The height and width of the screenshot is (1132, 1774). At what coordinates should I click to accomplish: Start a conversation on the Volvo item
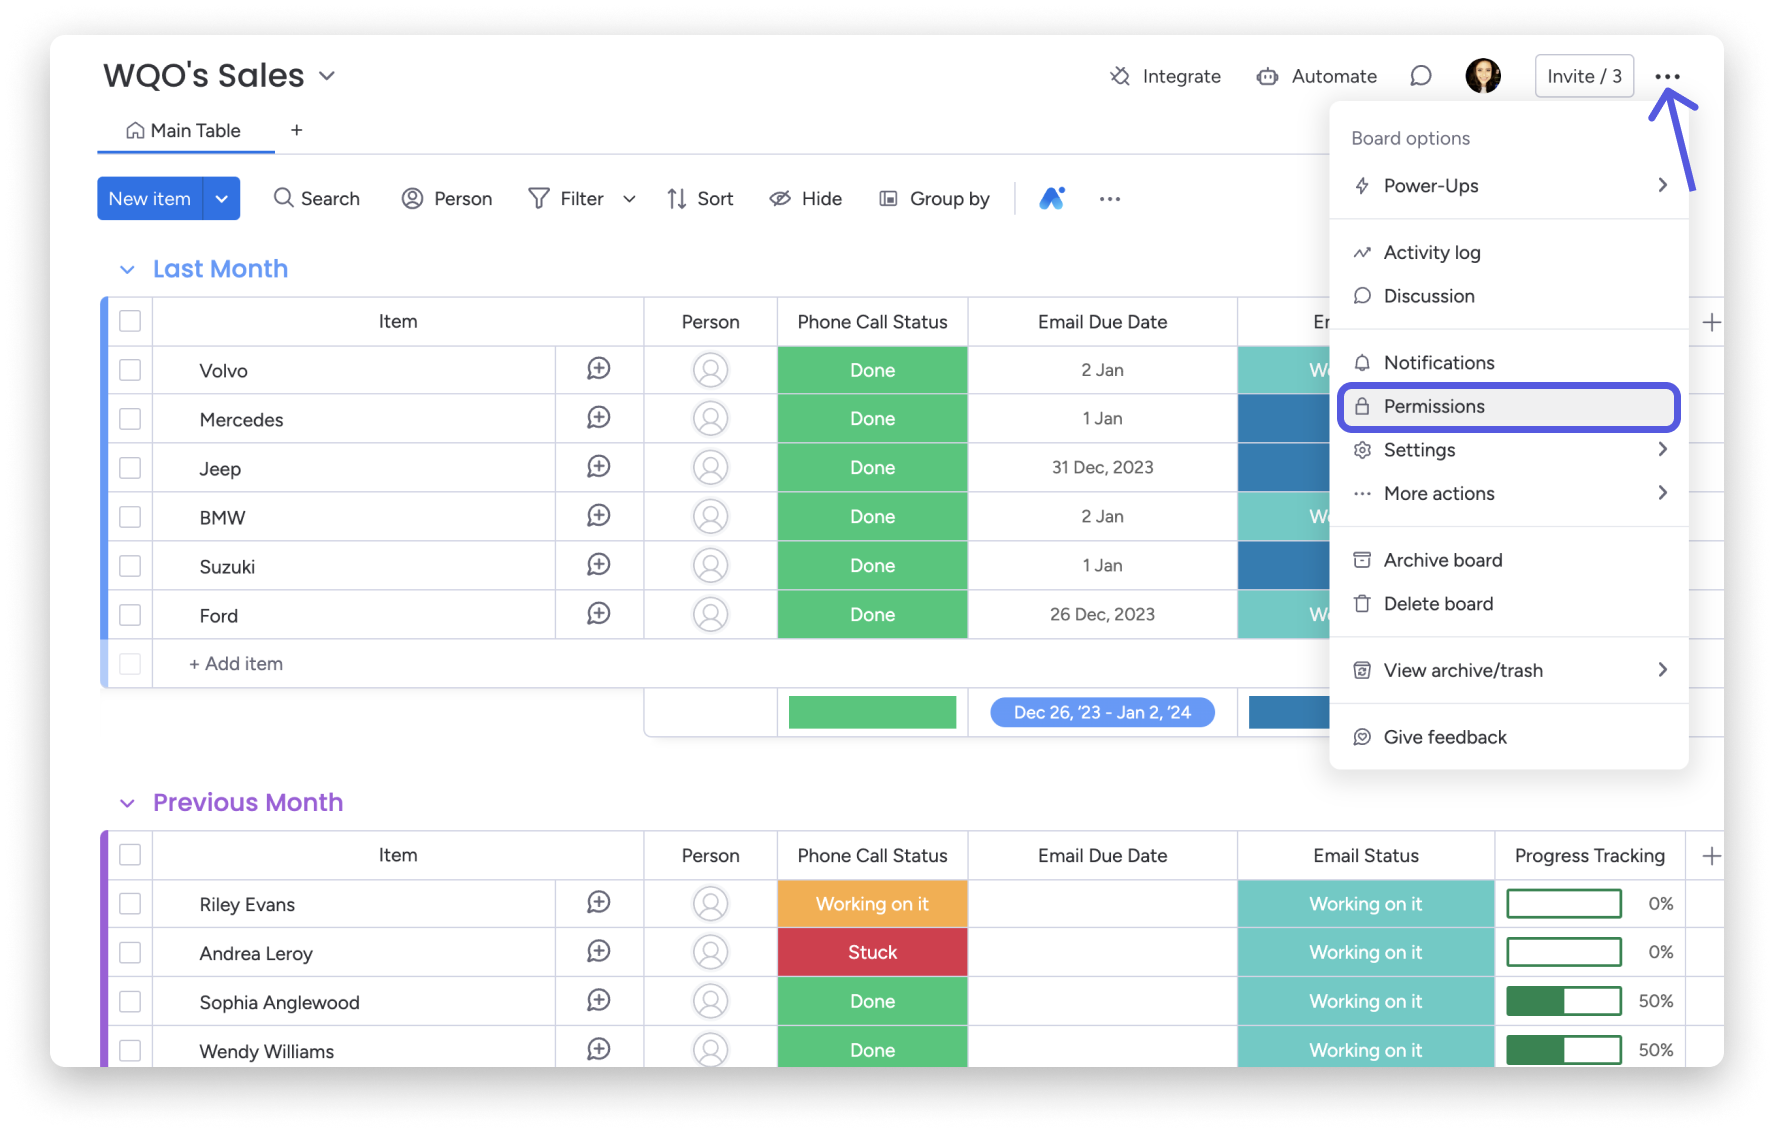(x=598, y=369)
